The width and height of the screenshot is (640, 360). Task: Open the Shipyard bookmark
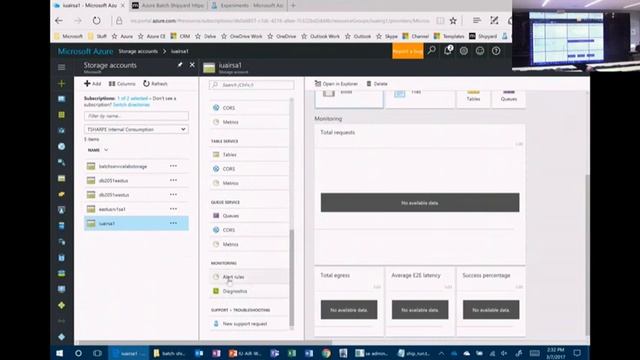pyautogui.click(x=483, y=36)
